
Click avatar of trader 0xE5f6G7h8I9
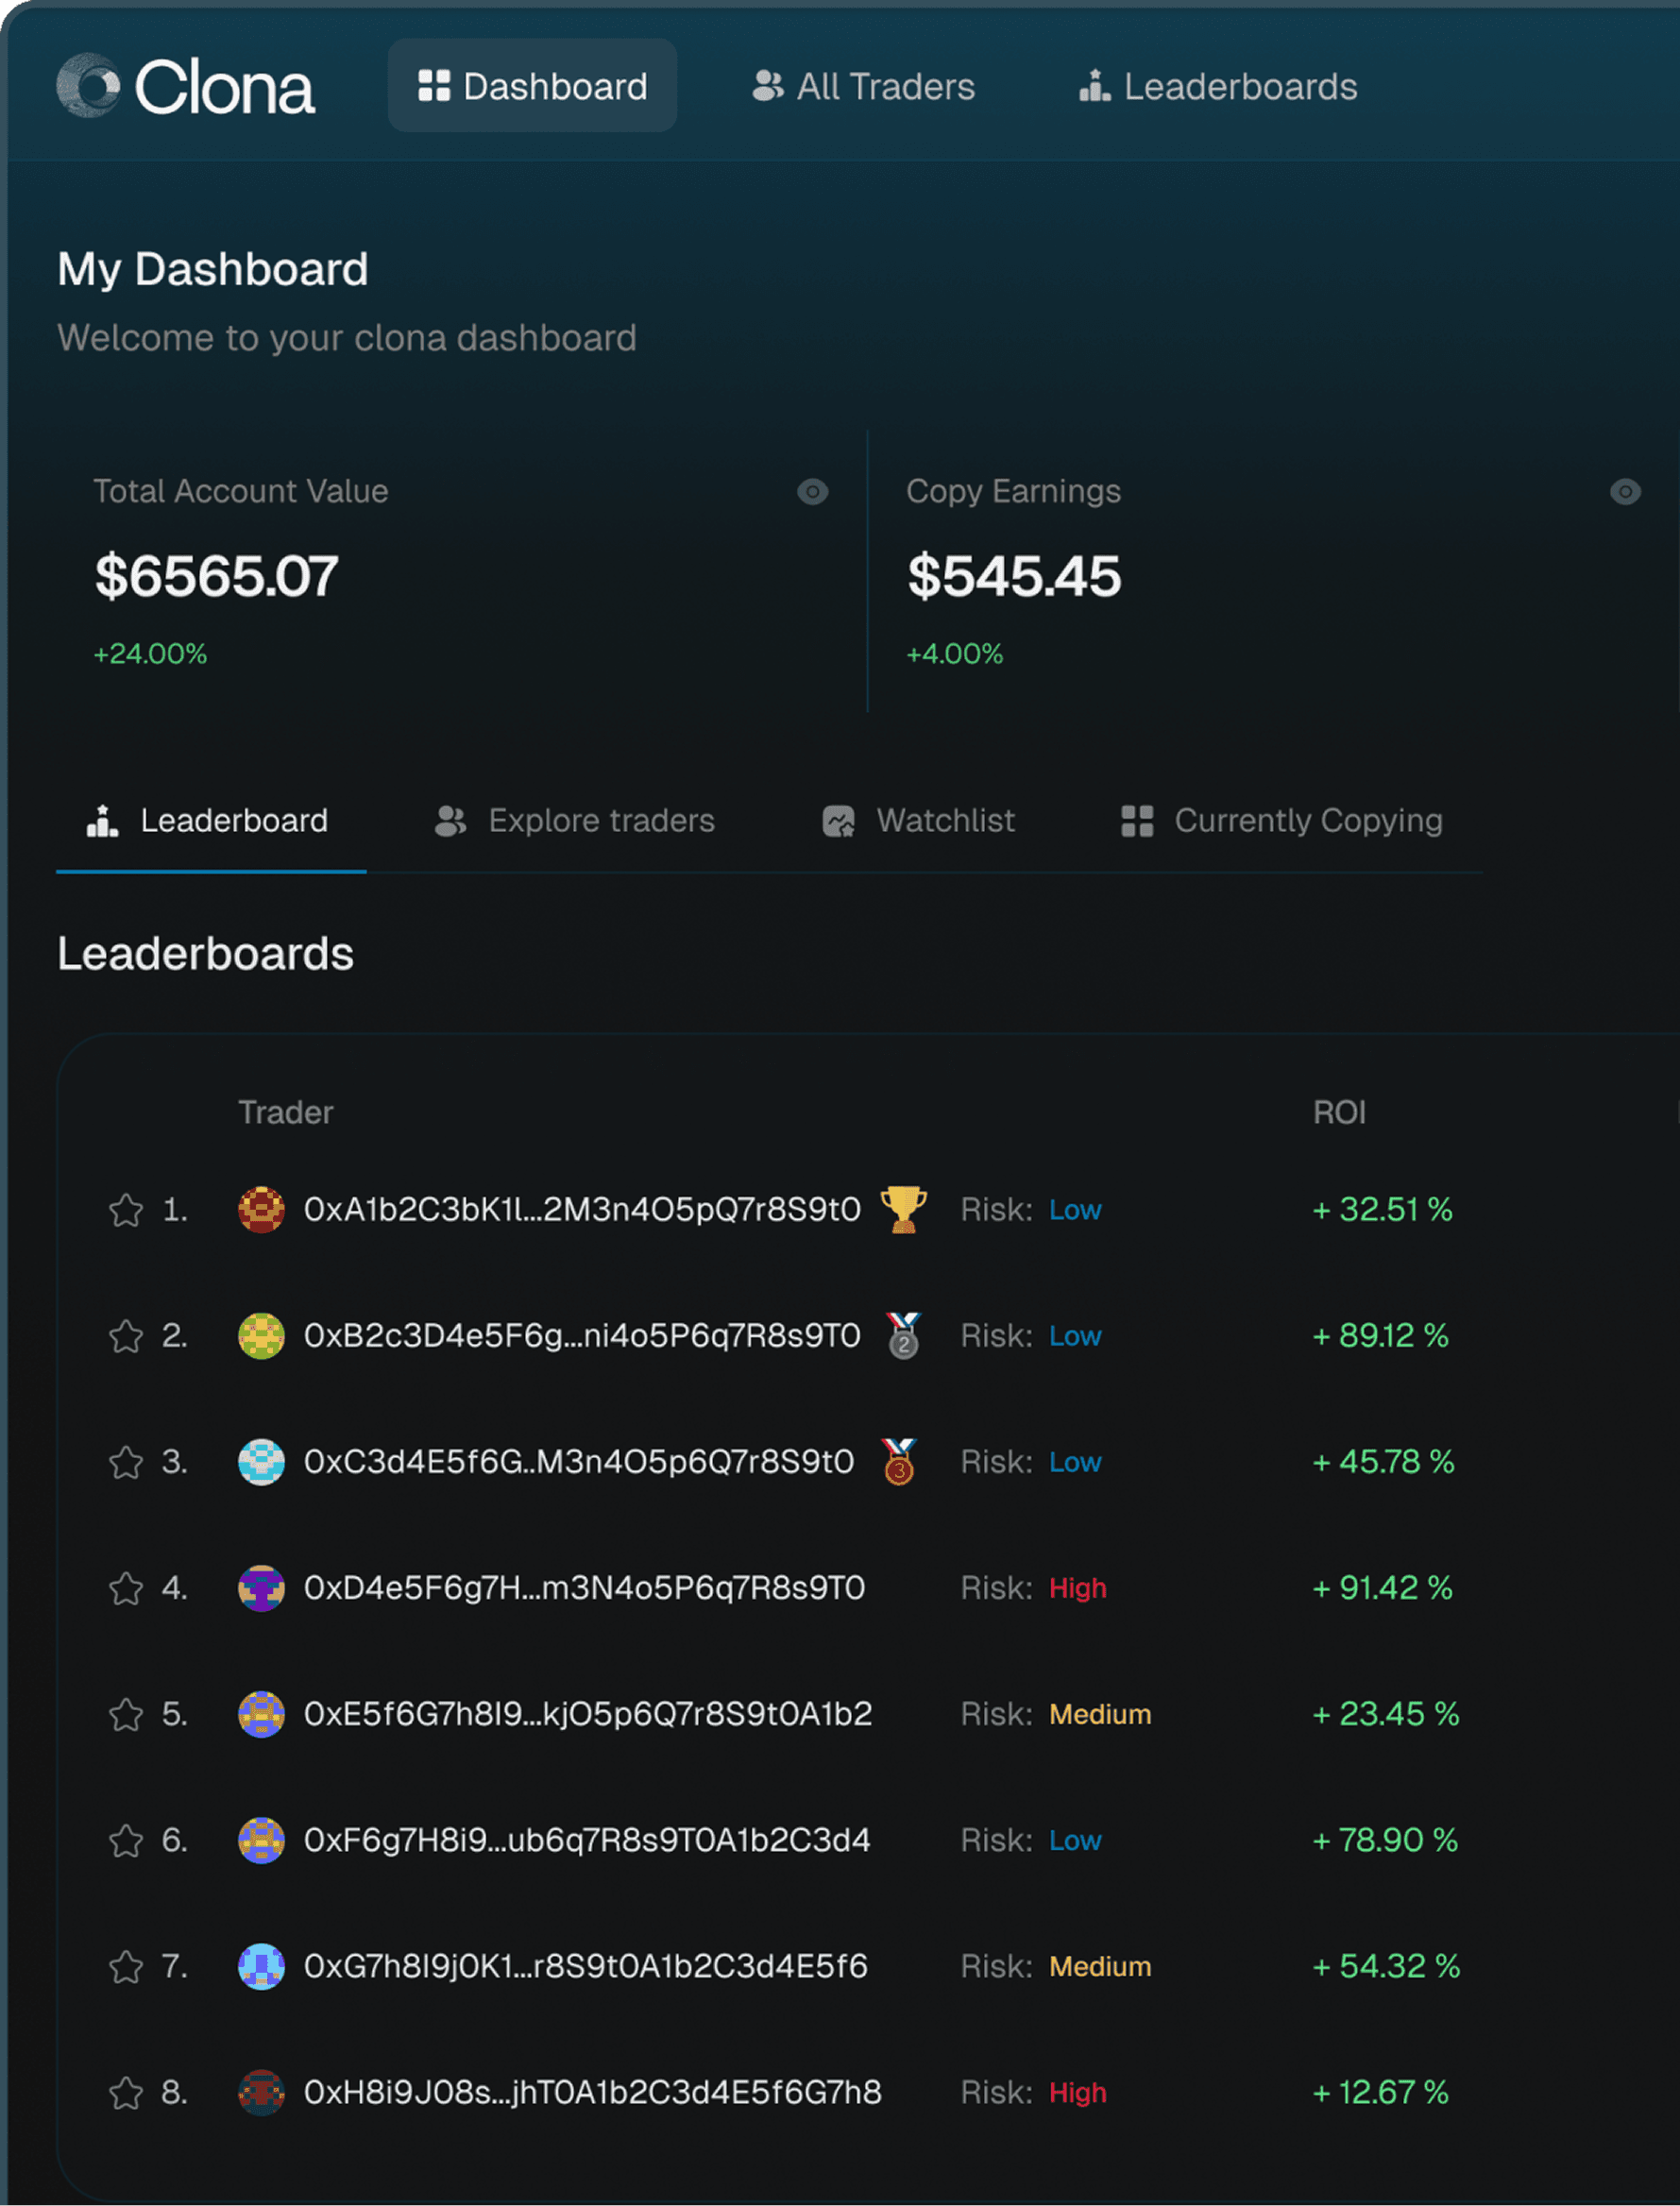pos(261,1714)
